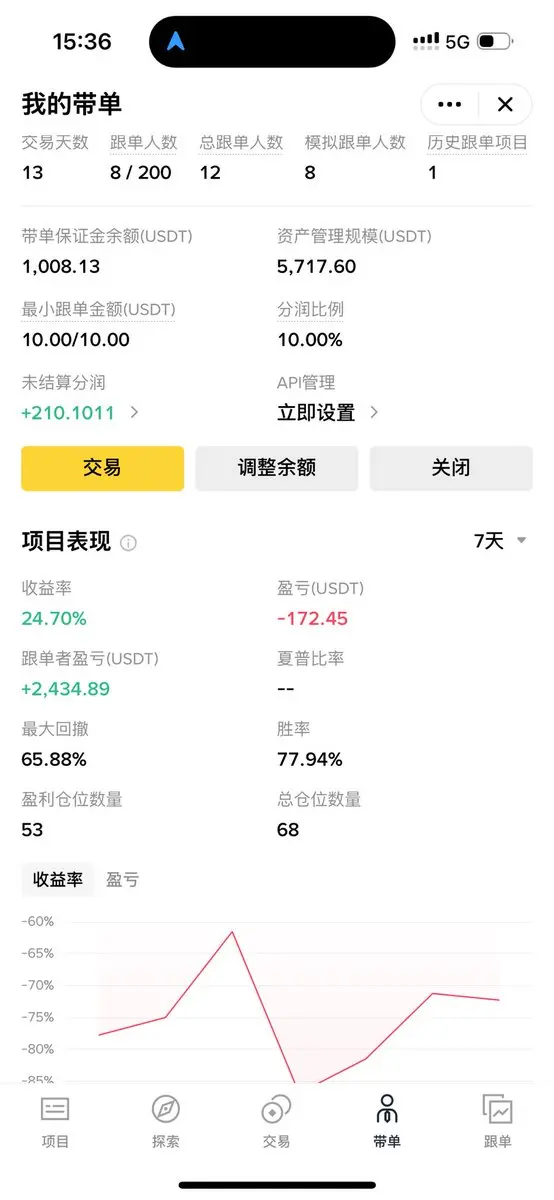Screen dimensions: 554x1200
Task: Close the mini program with X
Action: [505, 104]
